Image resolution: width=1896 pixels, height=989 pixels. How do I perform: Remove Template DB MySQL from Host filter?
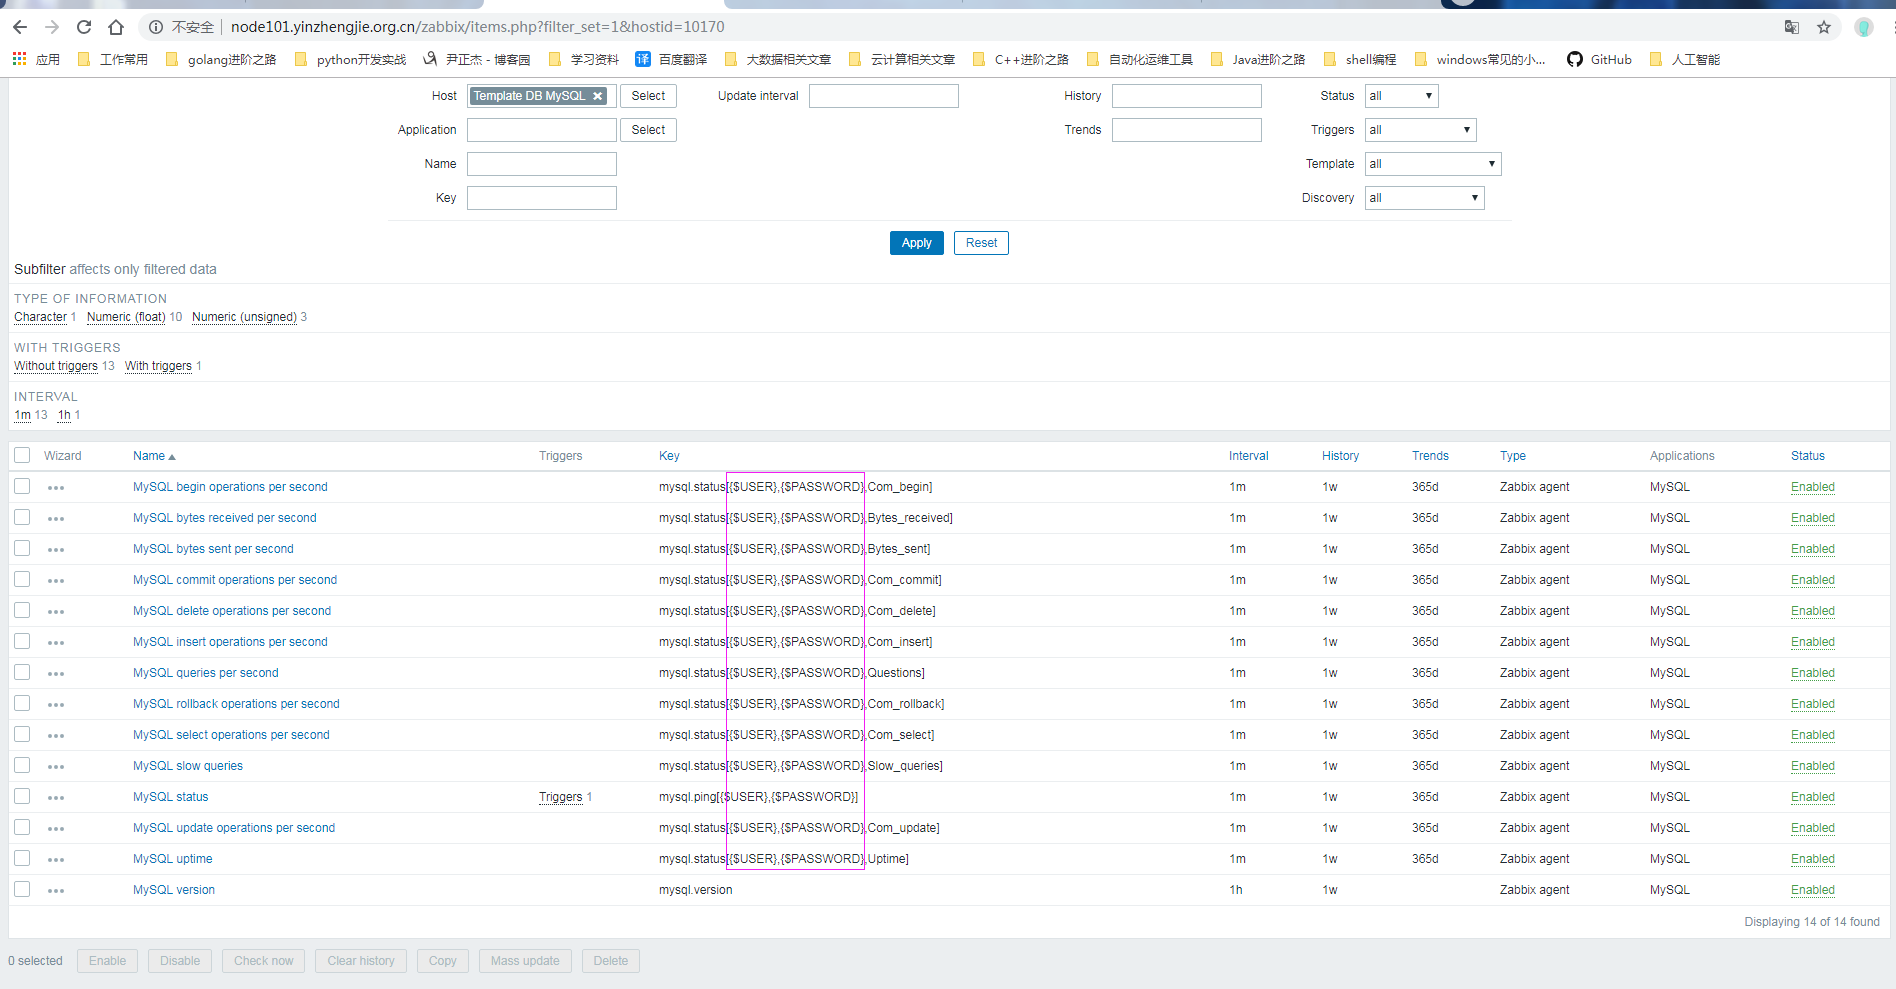click(598, 96)
